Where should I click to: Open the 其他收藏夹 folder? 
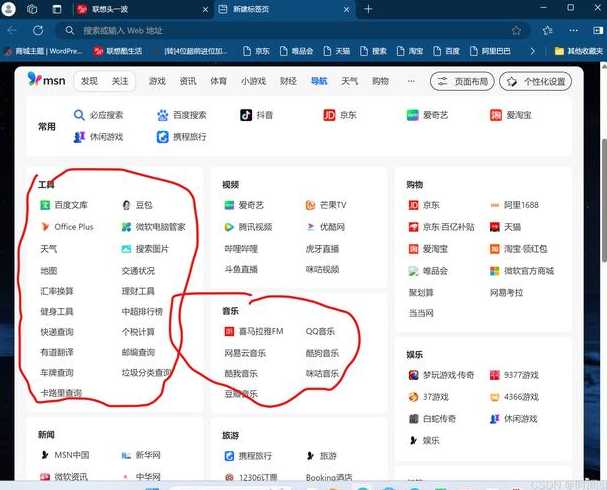[x=579, y=51]
